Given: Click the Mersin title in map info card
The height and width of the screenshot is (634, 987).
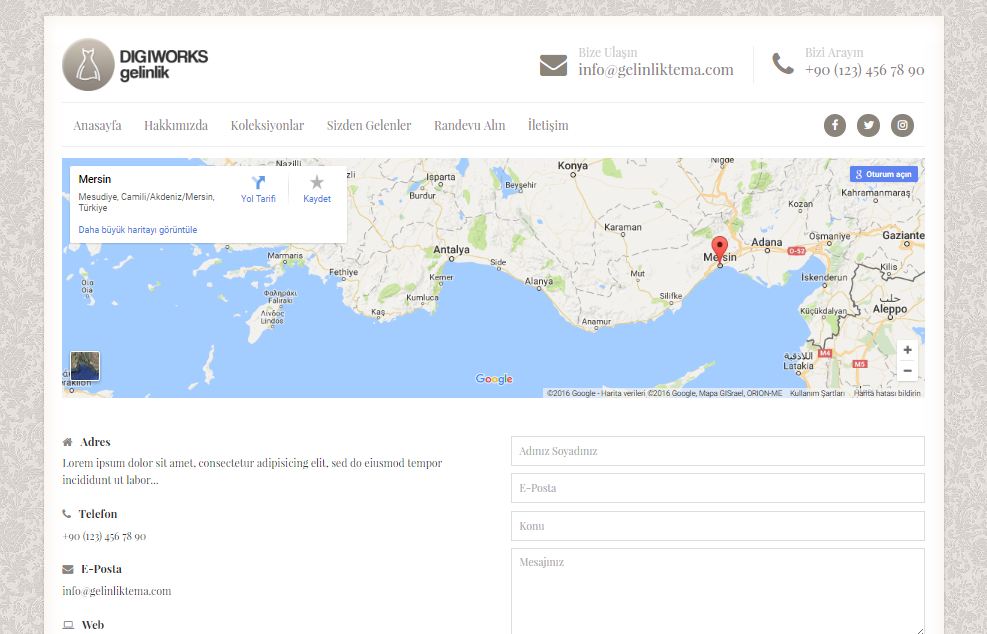Looking at the screenshot, I should 94,179.
